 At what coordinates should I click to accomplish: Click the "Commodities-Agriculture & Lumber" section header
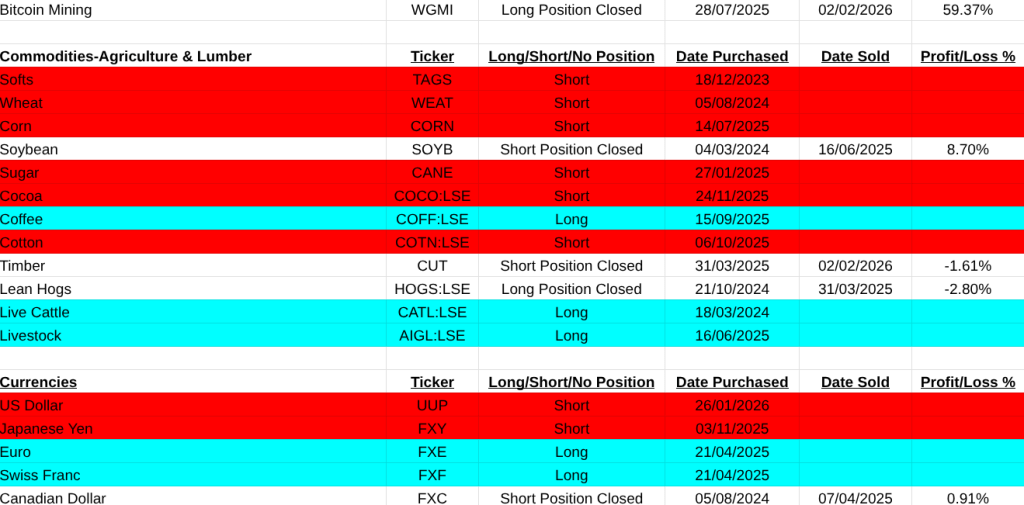[126, 56]
